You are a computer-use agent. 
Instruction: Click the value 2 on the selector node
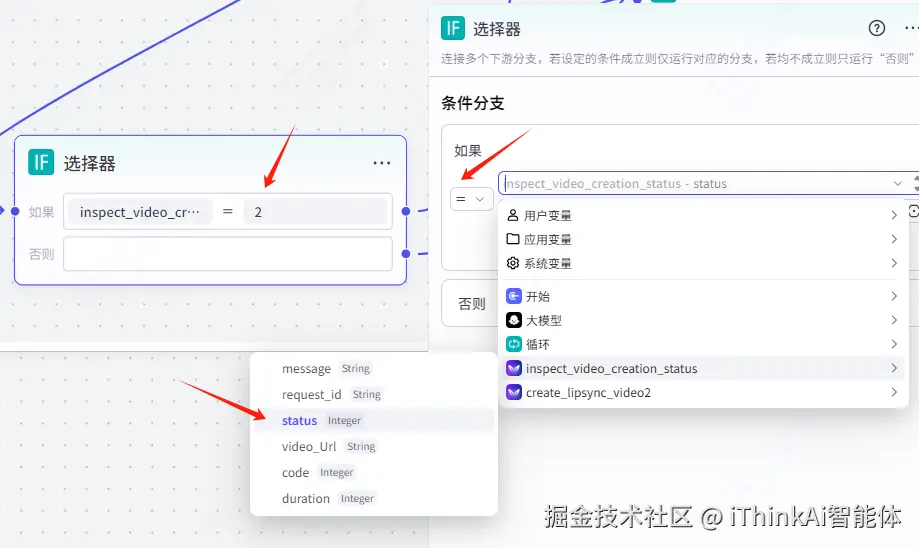[x=315, y=212]
